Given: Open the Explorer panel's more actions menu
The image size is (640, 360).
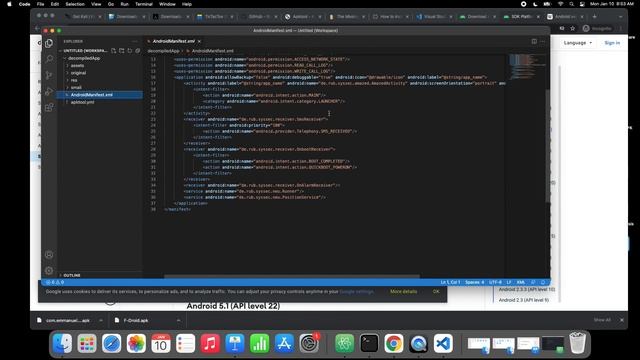Looking at the screenshot, I should coord(135,41).
